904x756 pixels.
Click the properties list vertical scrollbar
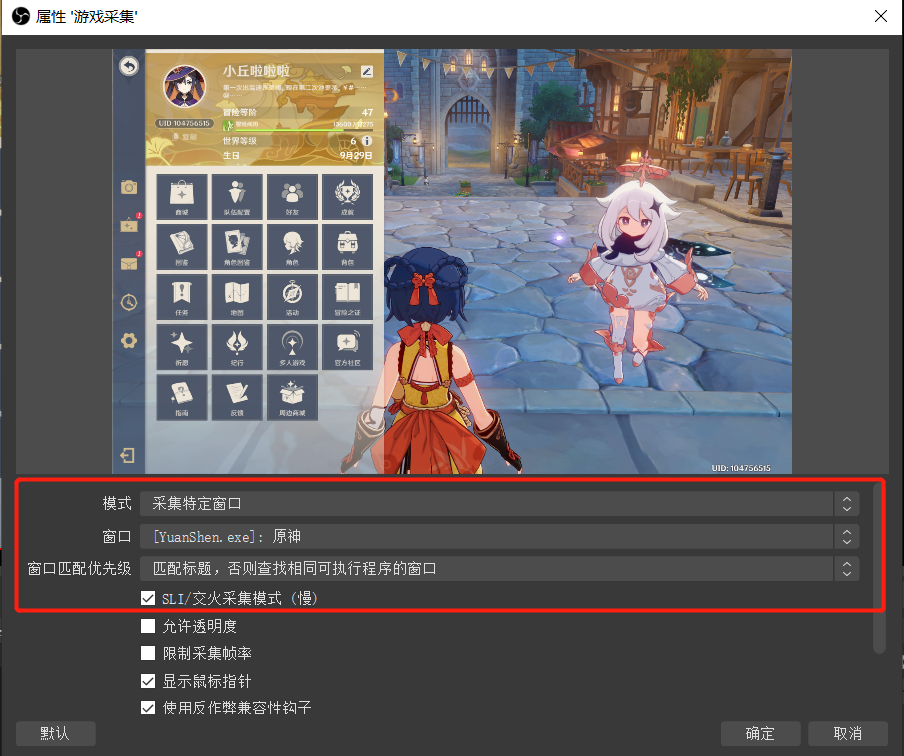pyautogui.click(x=879, y=569)
